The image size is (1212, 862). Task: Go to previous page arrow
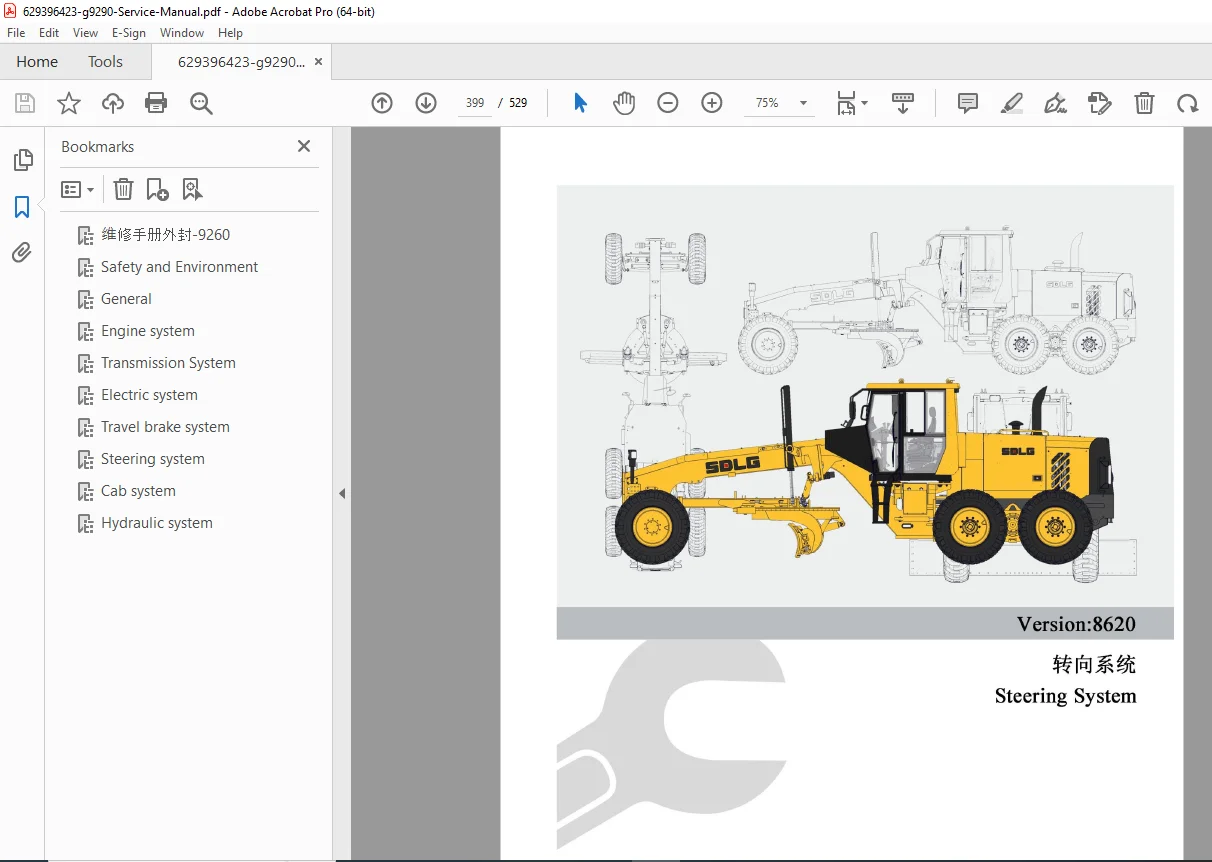coord(382,103)
